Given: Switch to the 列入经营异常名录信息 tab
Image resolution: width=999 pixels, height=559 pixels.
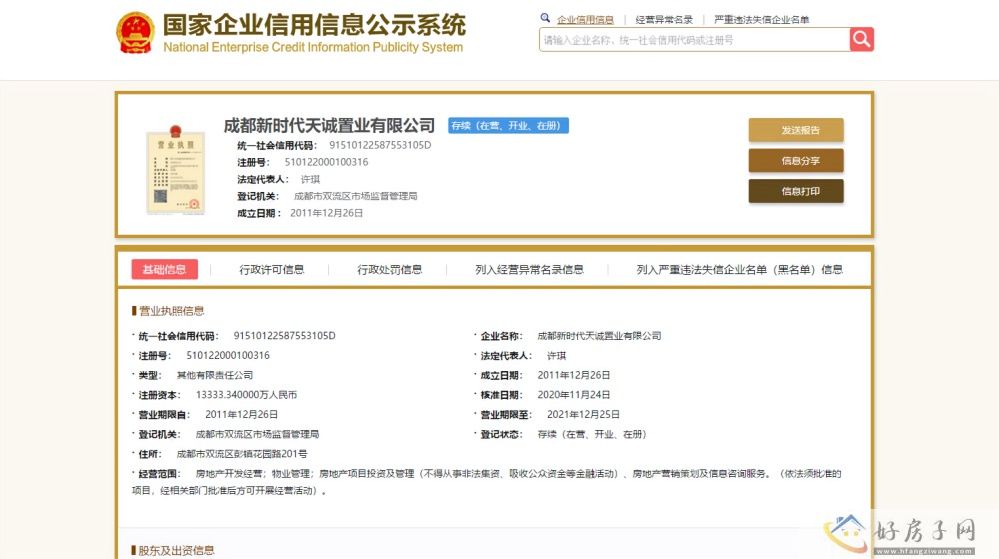Looking at the screenshot, I should pyautogui.click(x=529, y=270).
